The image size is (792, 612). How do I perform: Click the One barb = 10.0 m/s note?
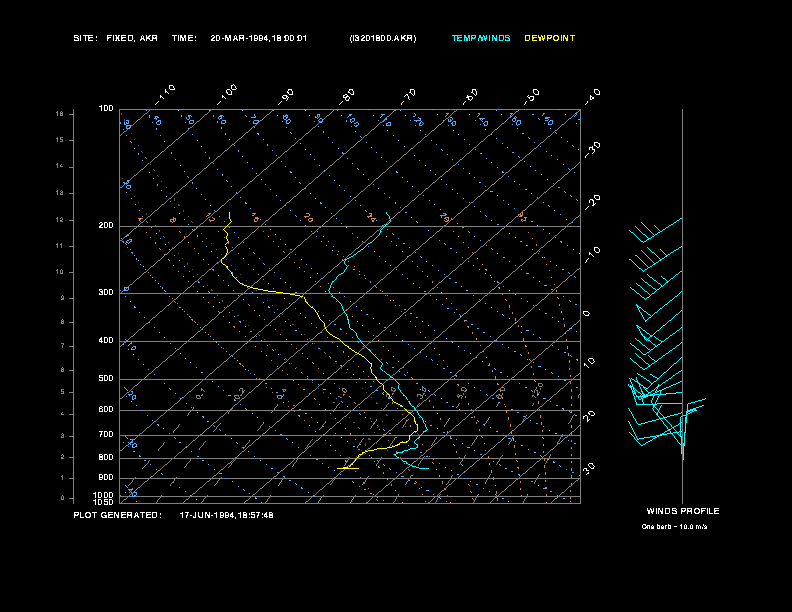click(x=674, y=527)
